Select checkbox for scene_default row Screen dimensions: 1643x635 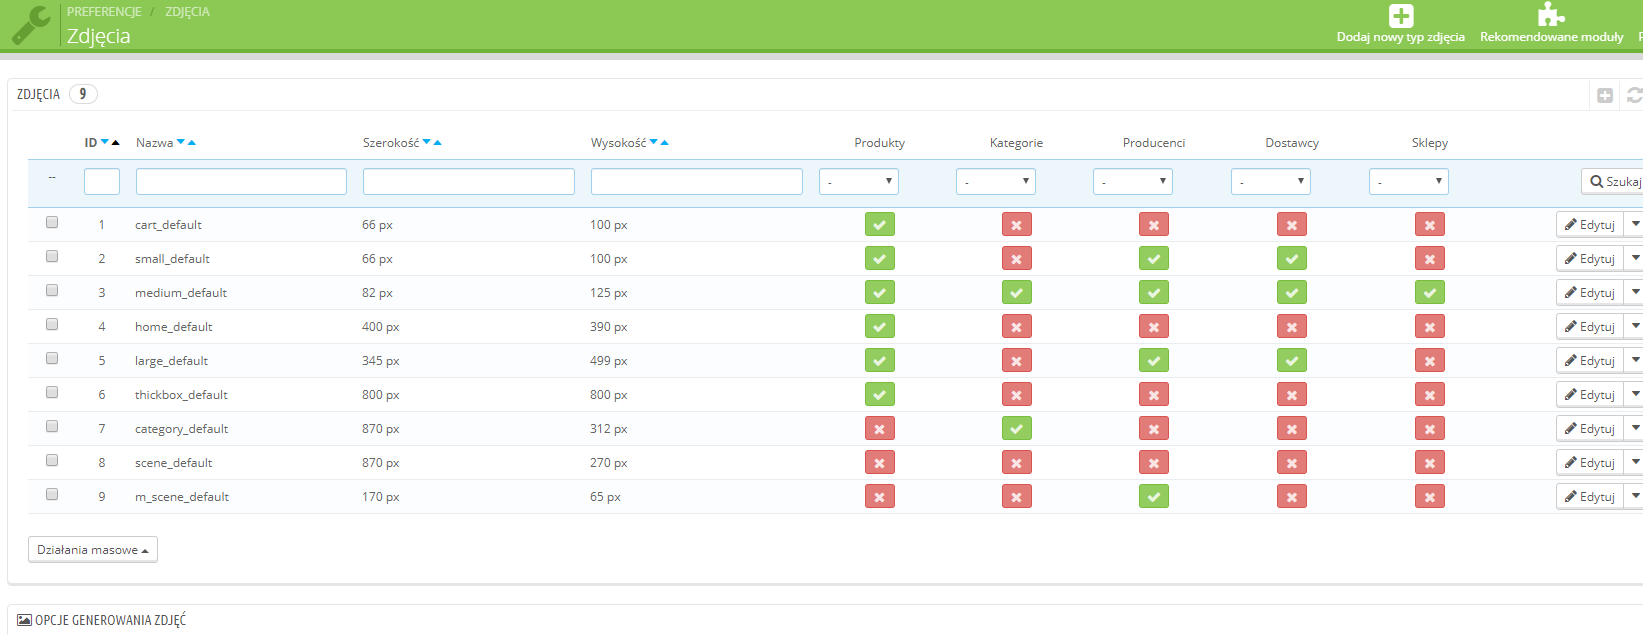(x=52, y=460)
